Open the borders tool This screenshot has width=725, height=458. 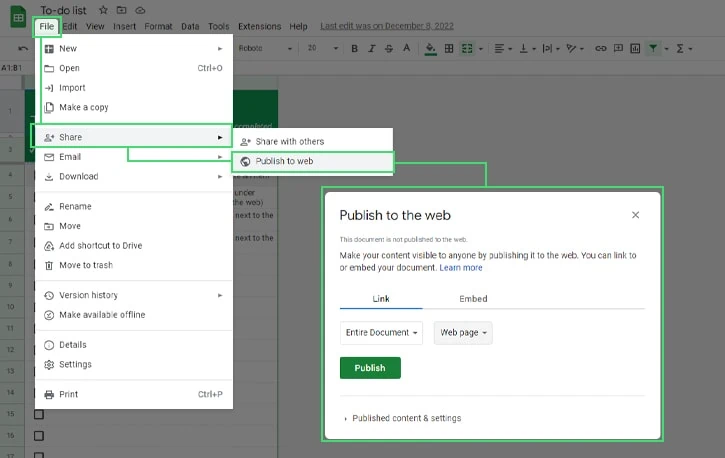point(449,49)
